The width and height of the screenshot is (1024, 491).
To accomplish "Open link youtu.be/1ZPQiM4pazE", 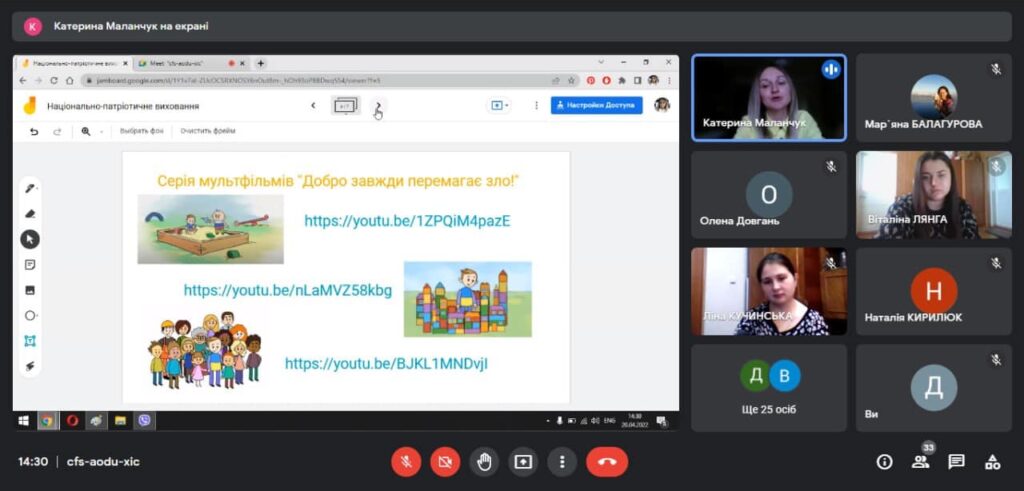I will pyautogui.click(x=407, y=221).
